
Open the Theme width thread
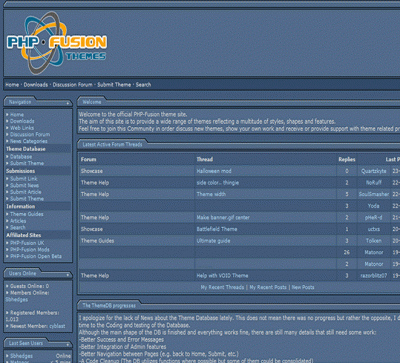click(x=211, y=194)
